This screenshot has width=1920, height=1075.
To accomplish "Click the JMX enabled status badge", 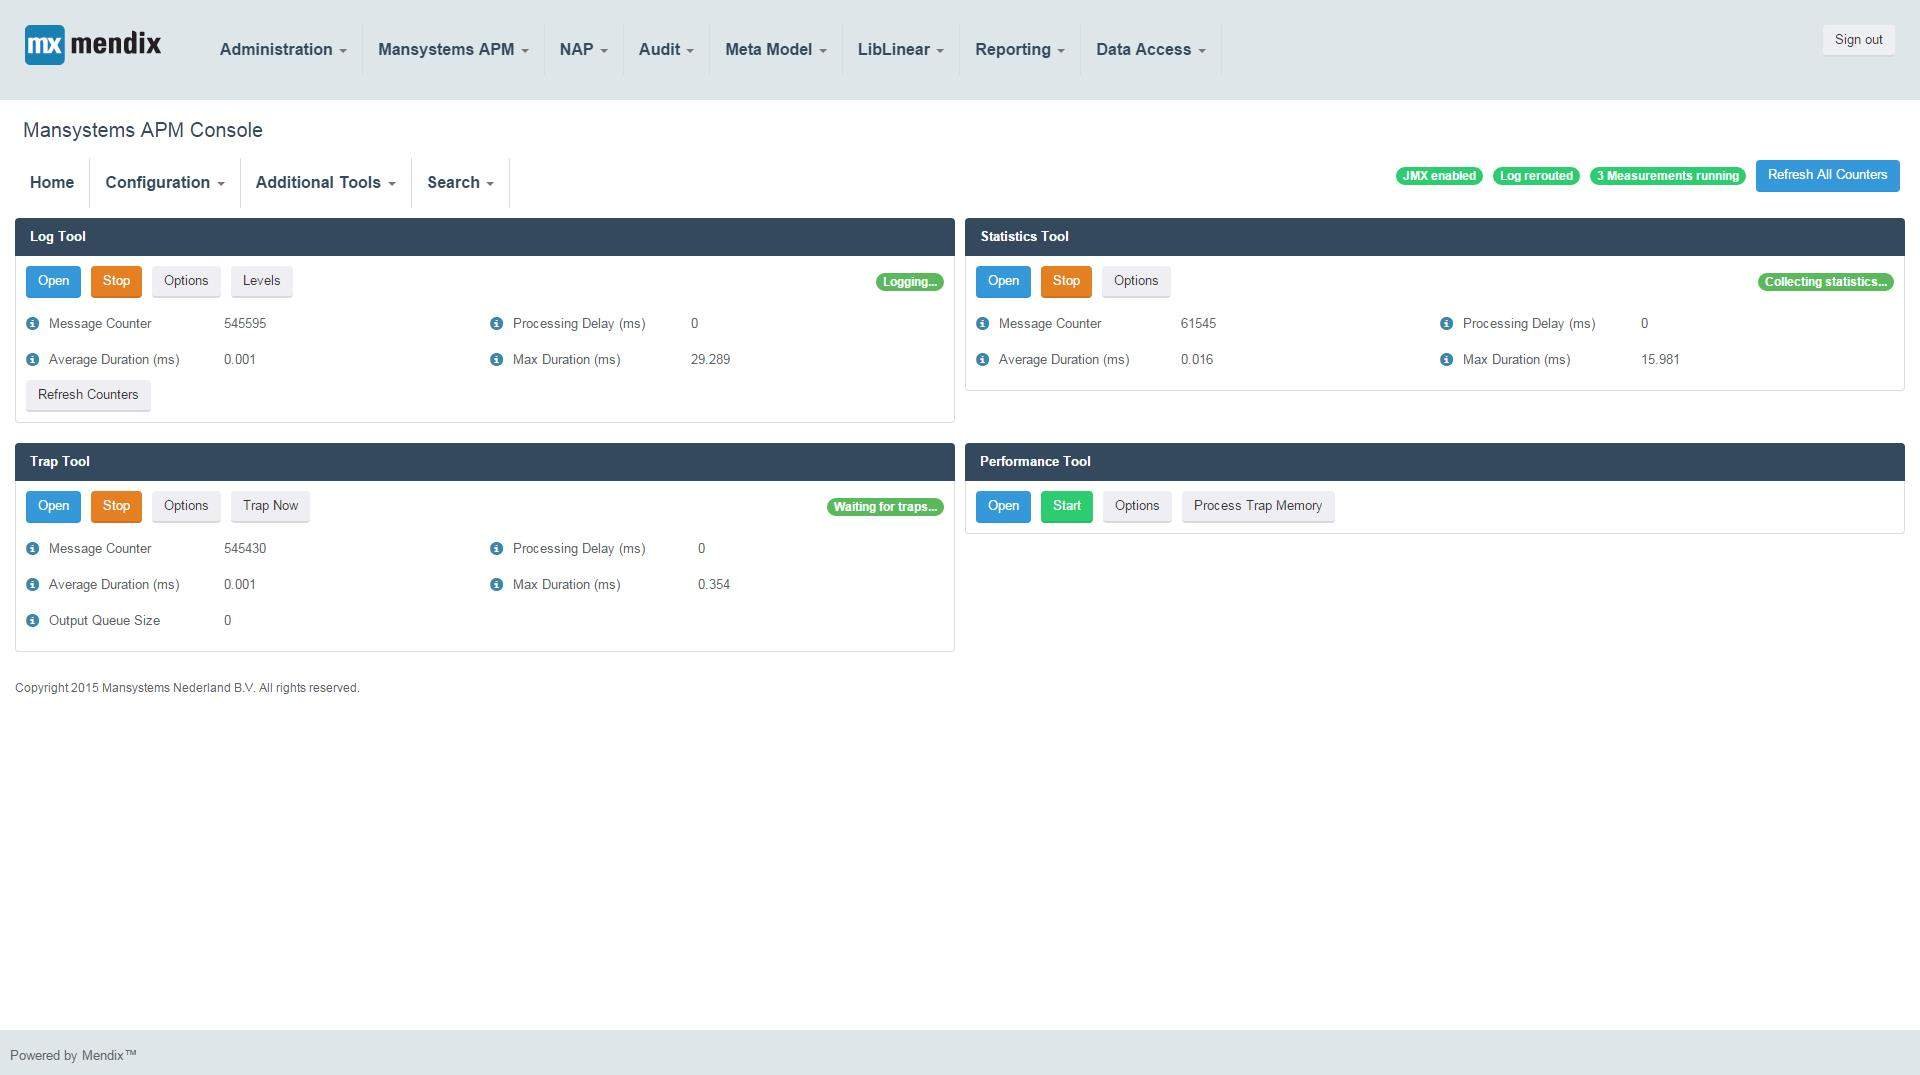I will pos(1439,176).
